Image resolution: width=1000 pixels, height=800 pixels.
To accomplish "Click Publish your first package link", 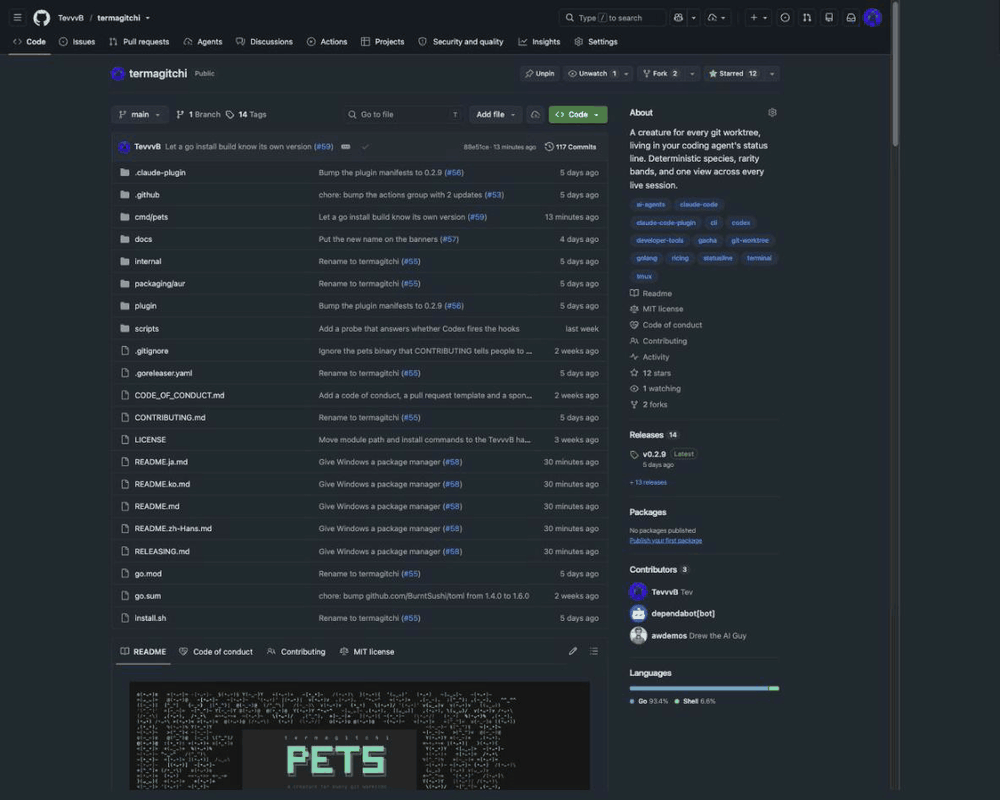I will tap(666, 540).
